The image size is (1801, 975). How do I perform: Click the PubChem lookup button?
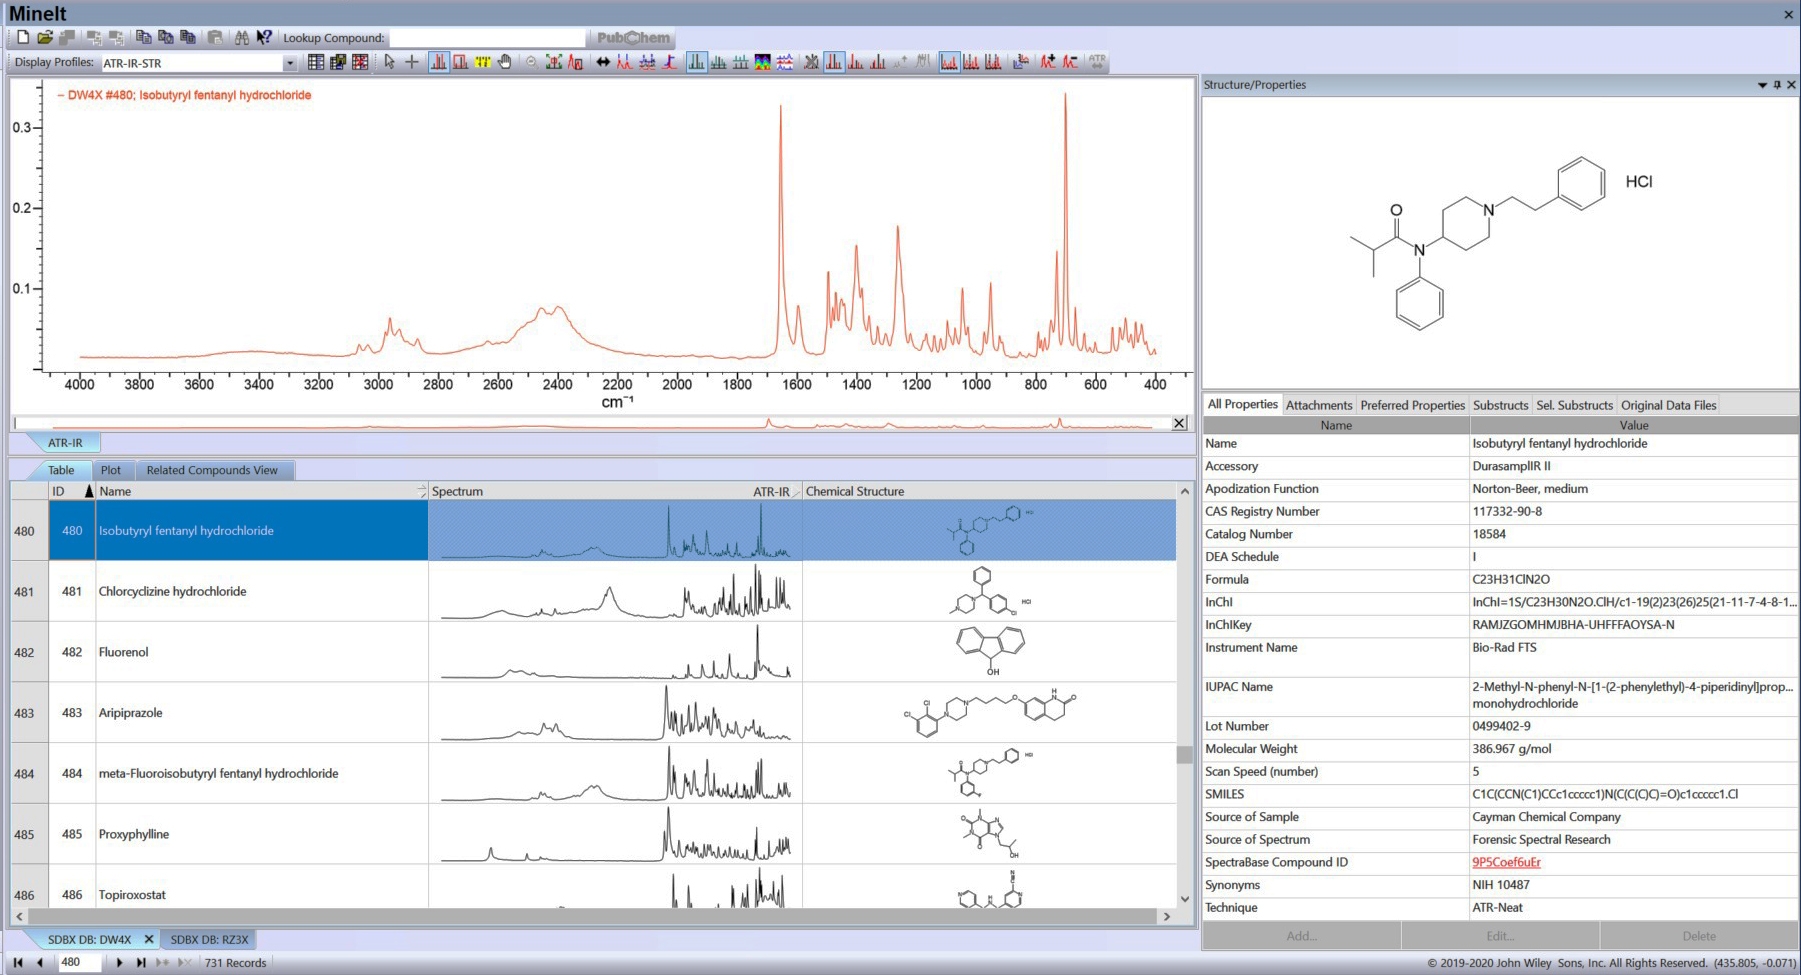click(633, 37)
